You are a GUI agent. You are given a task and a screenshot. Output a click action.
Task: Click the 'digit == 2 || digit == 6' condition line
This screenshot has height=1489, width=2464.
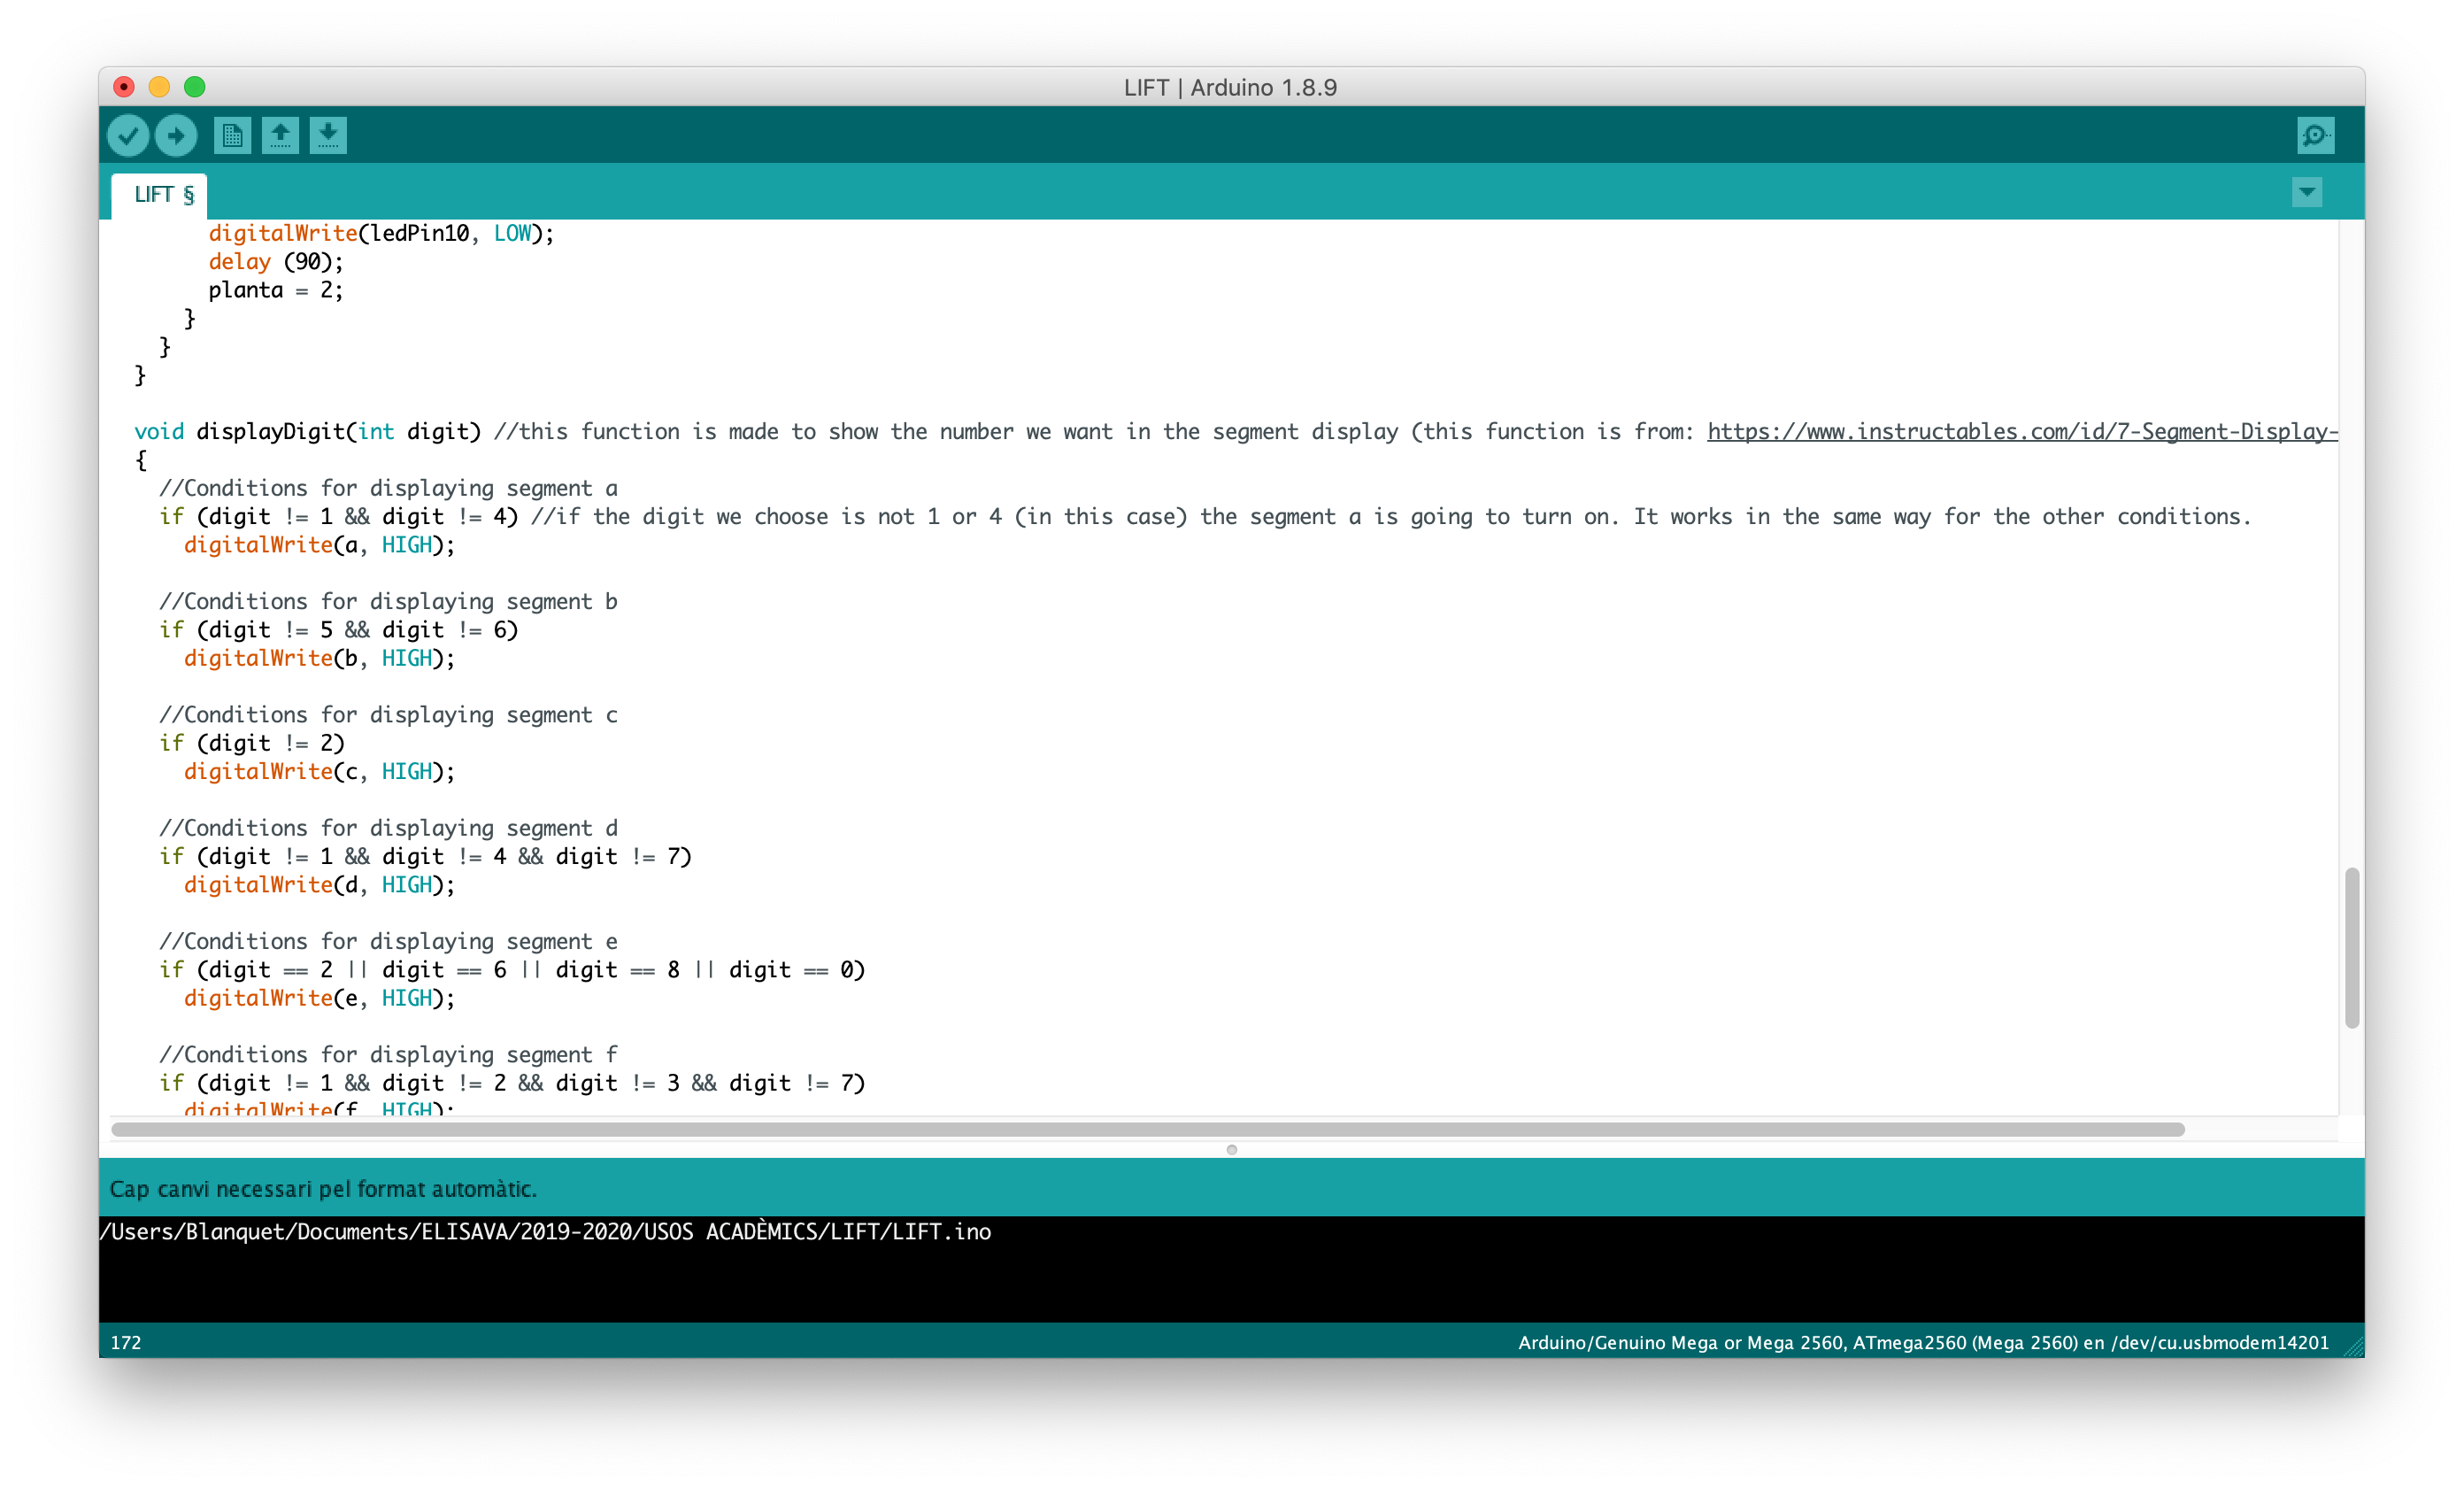[x=512, y=970]
